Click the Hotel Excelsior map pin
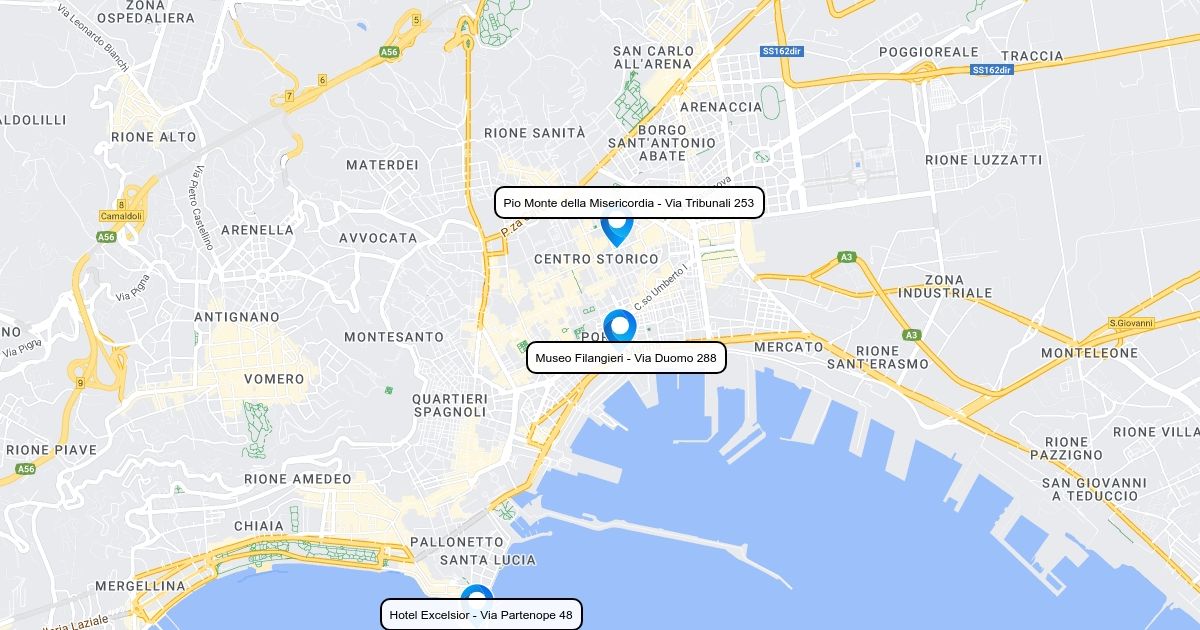1200x630 pixels. pyautogui.click(x=477, y=594)
